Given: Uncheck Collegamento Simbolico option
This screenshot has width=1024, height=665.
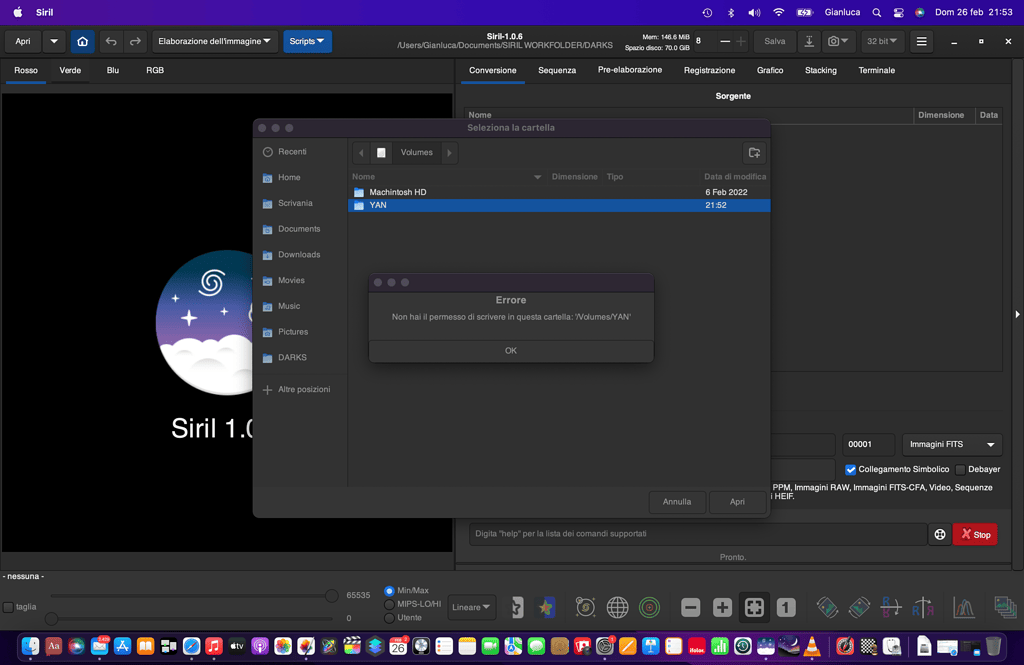Looking at the screenshot, I should (851, 469).
